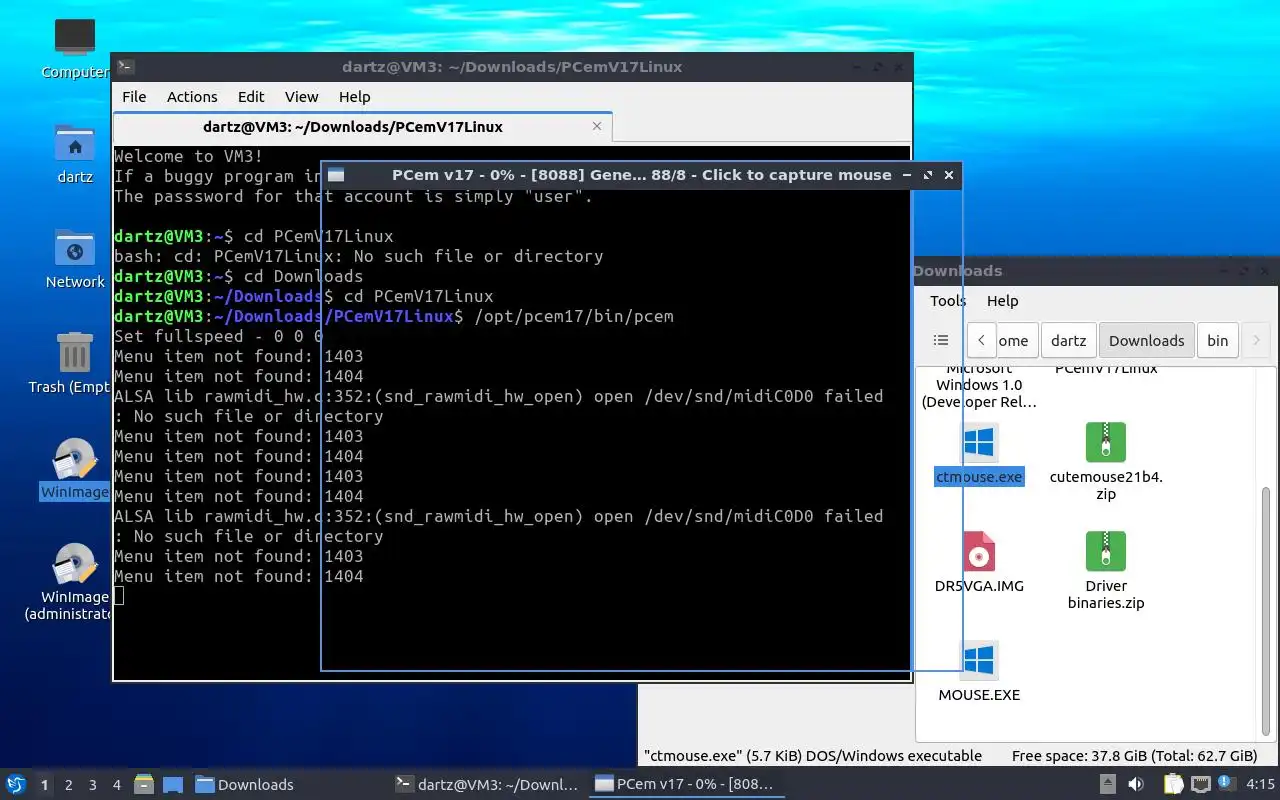
Task: Close the dartz@VM3 terminal tab
Action: pyautogui.click(x=598, y=127)
